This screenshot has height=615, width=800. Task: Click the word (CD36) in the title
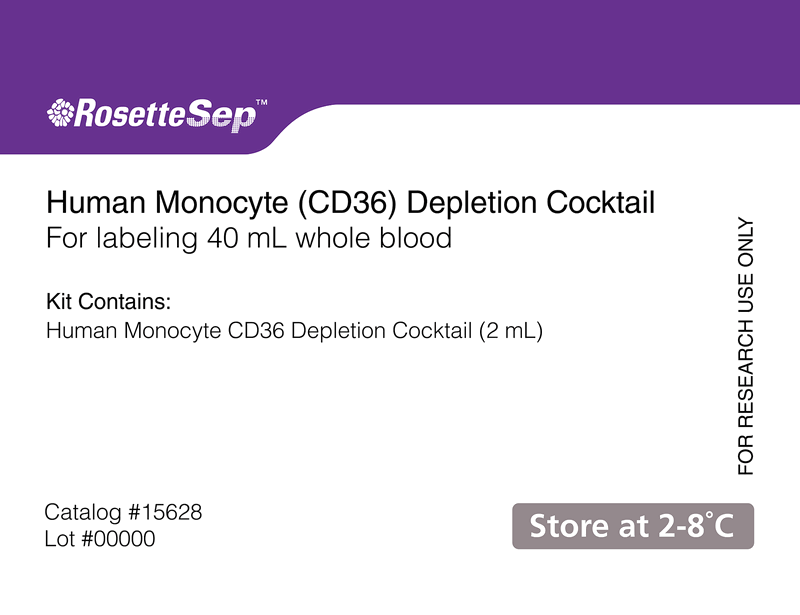[x=347, y=203]
